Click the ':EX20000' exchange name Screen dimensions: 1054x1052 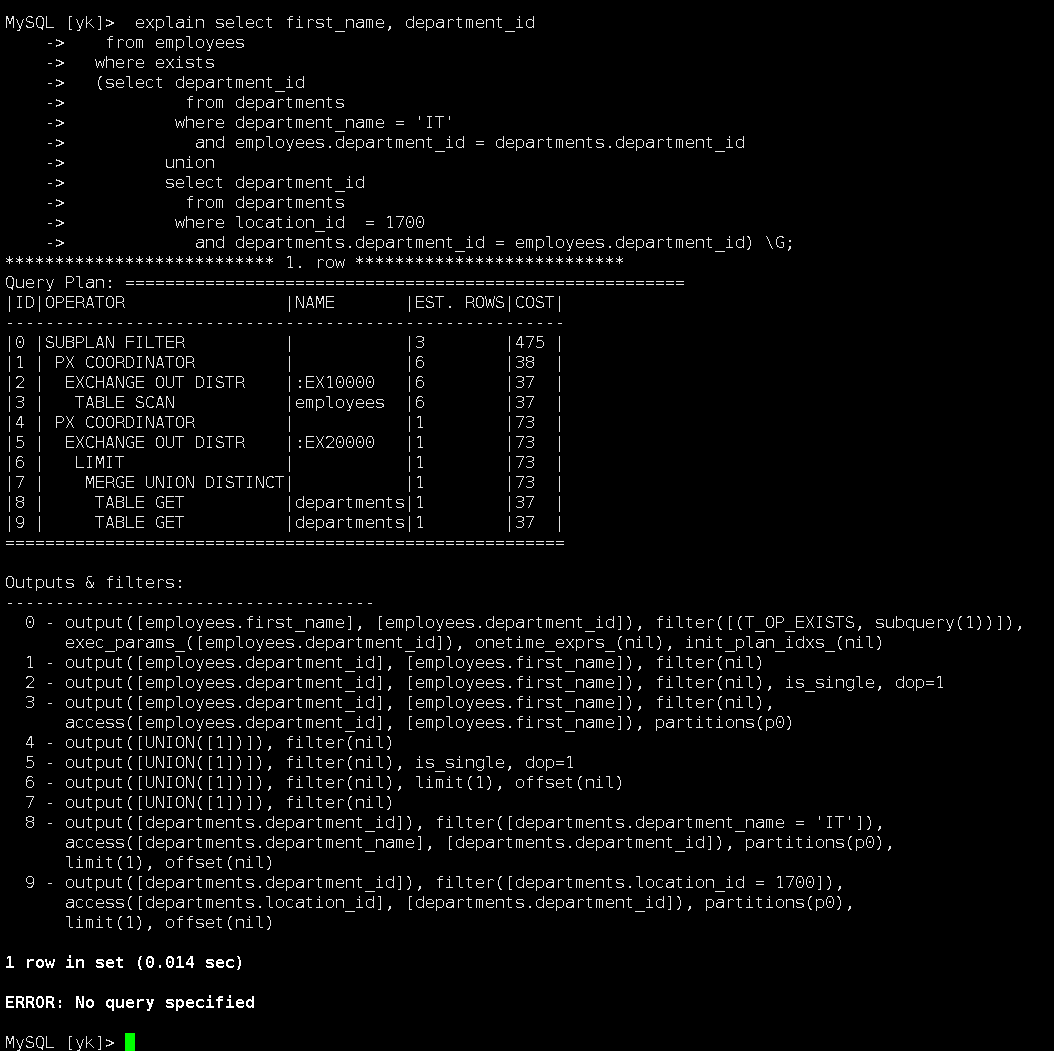335,442
